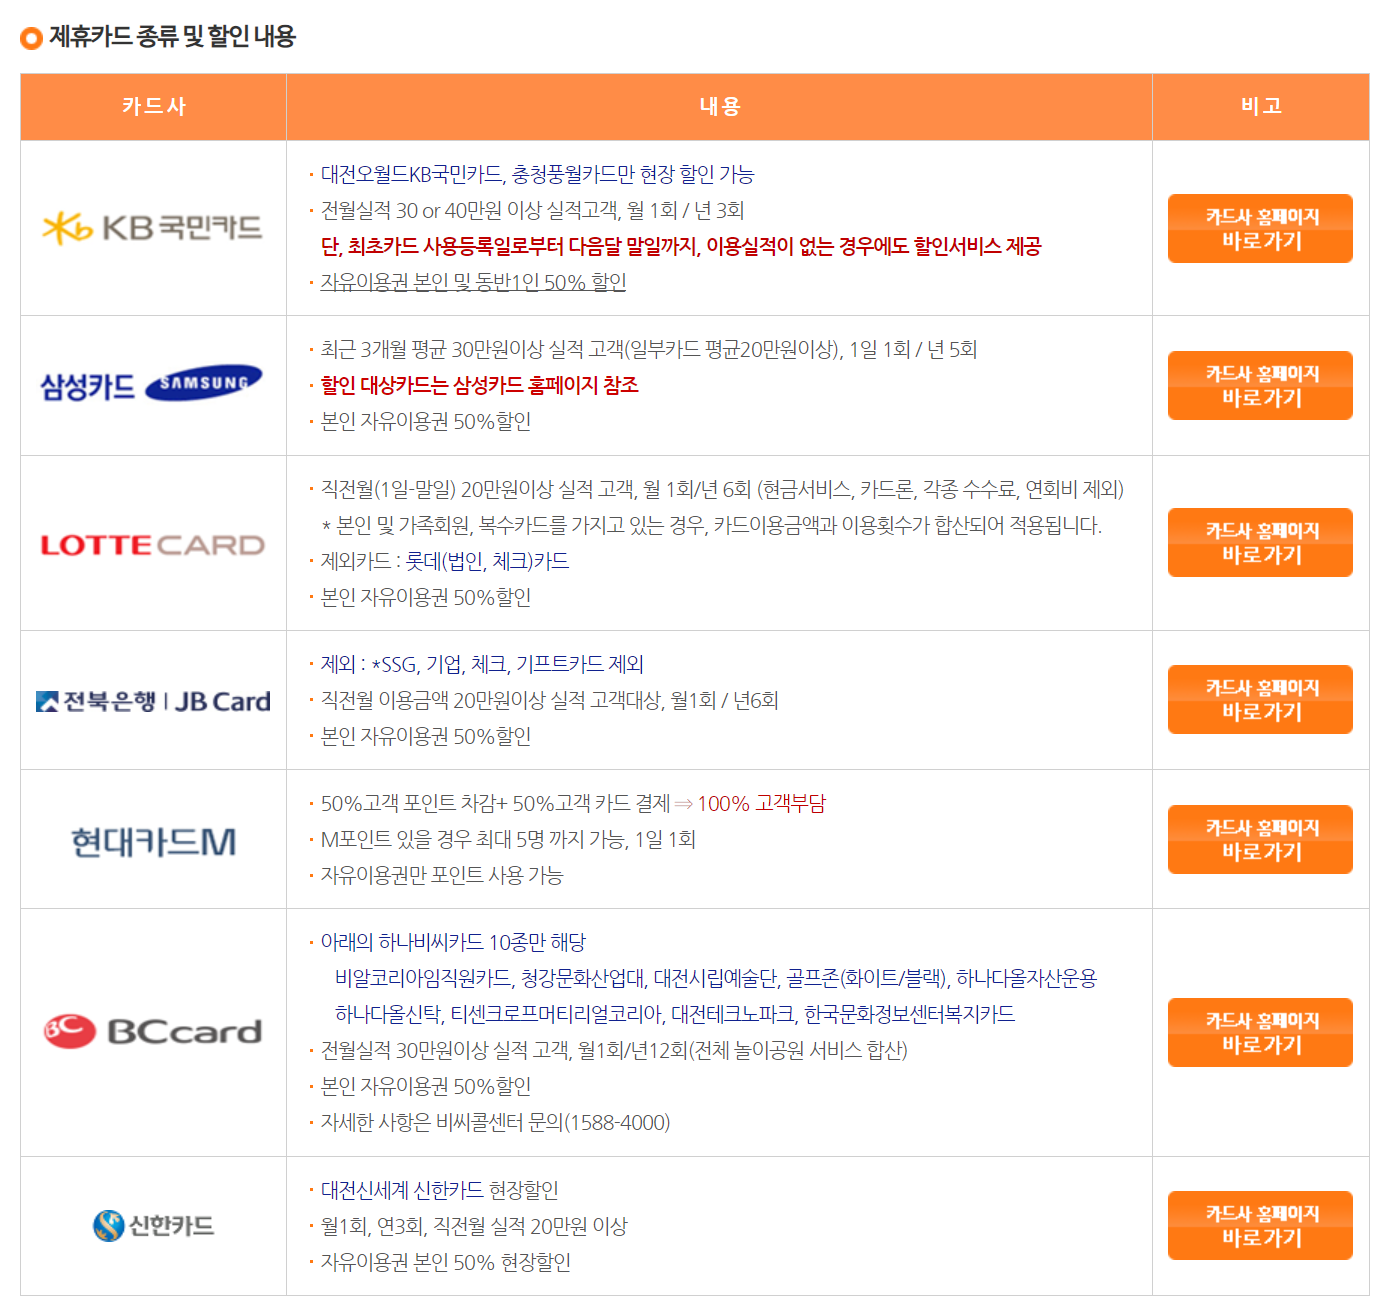Click underlined 자유이용권 본인 및 동반1인 50% 할인
Image resolution: width=1381 pixels, height=1309 pixels.
coord(473,282)
